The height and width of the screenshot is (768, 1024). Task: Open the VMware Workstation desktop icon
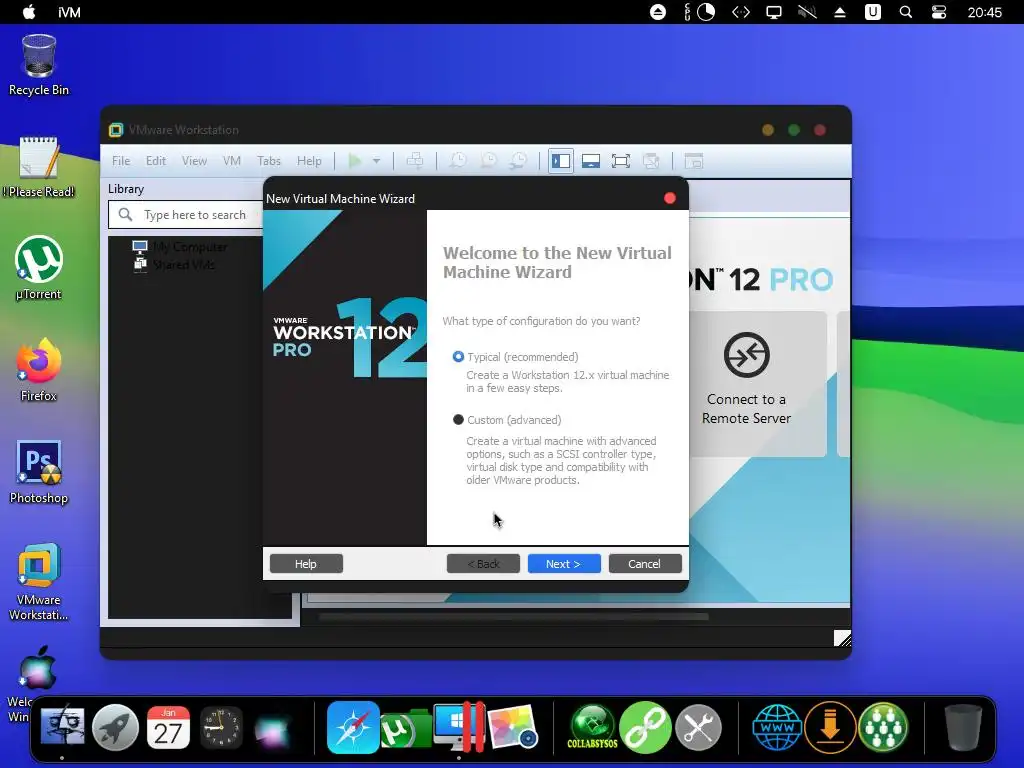tap(39, 581)
